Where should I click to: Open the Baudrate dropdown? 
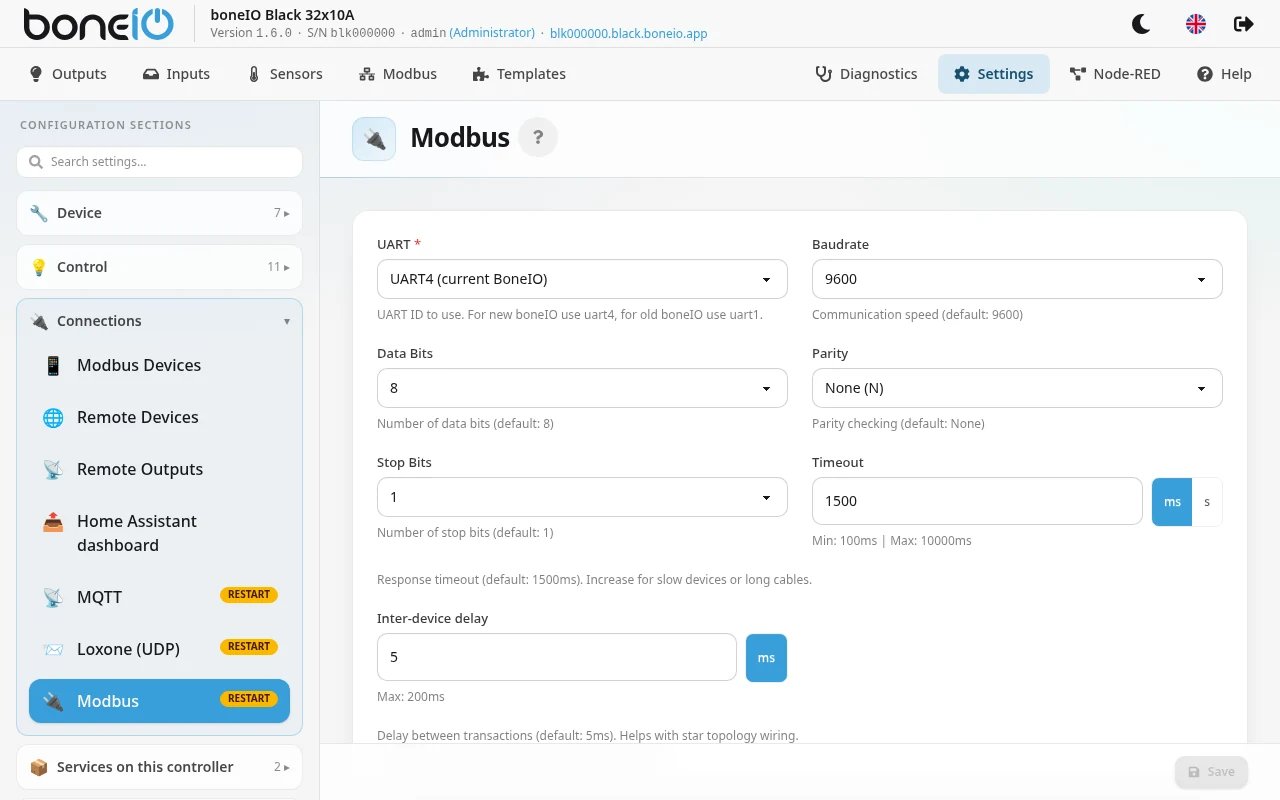coord(1017,279)
